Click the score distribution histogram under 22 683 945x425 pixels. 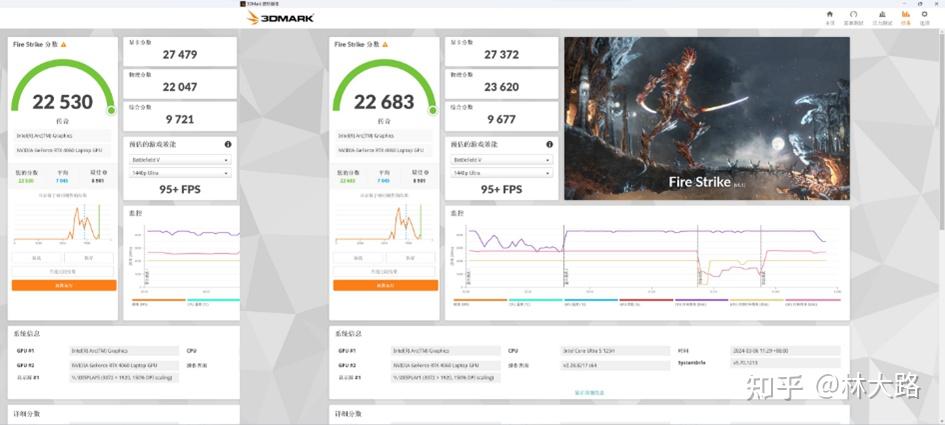385,223
